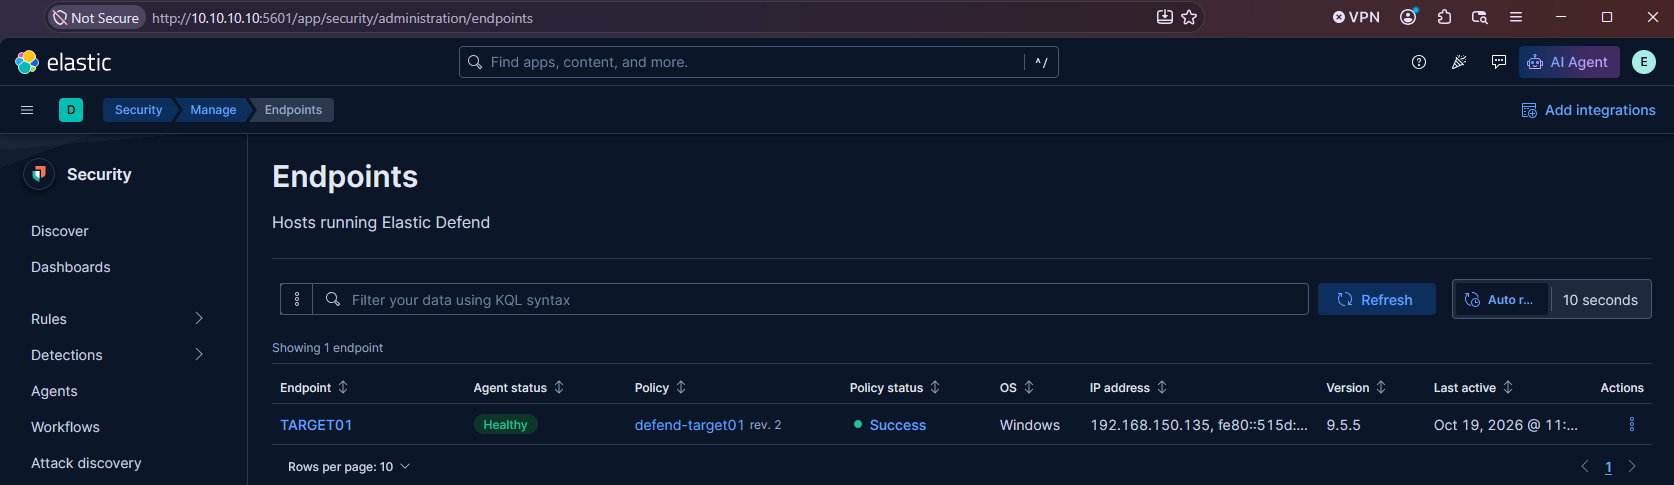Open browser main menu lines icon
This screenshot has height=485, width=1674.
point(1516,17)
